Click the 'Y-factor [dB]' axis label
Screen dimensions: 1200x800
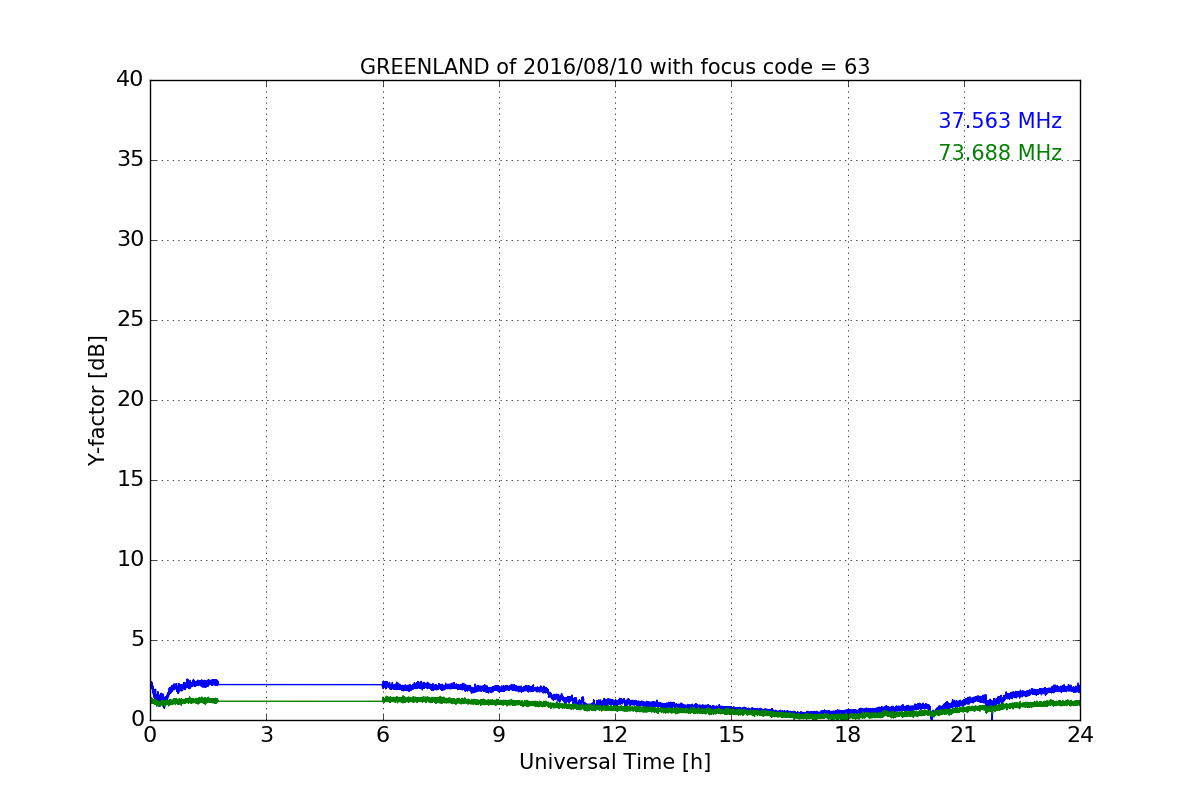coord(97,400)
